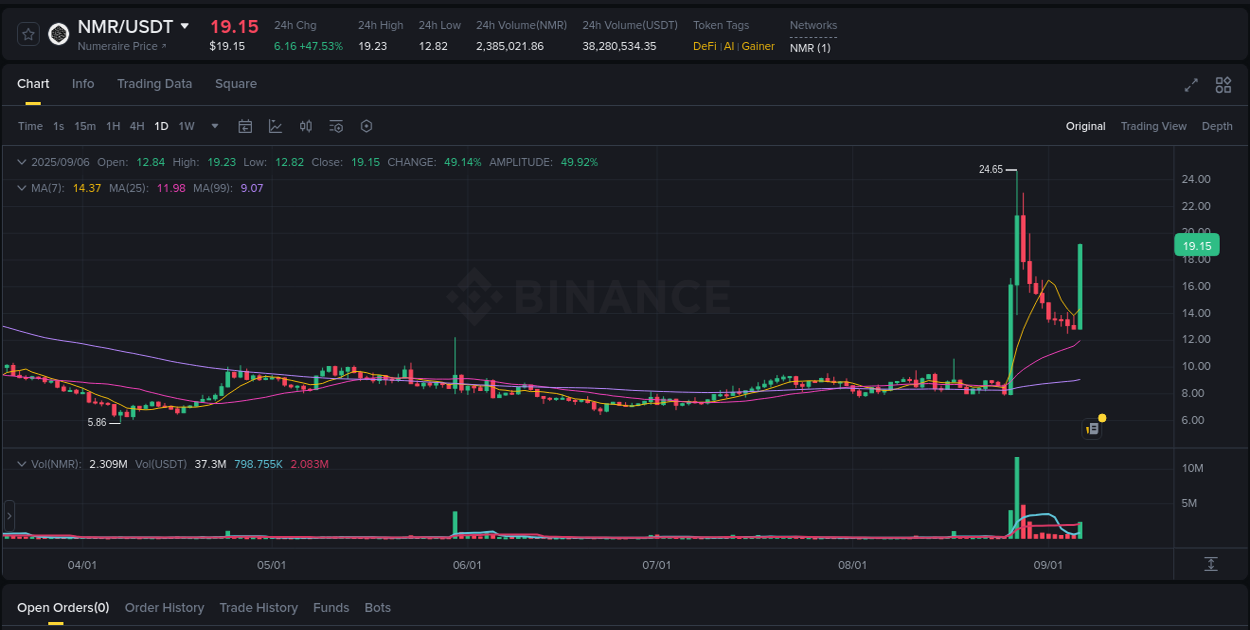Viewport: 1250px width, 630px height.
Task: Open the widgets layout grid icon
Action: tap(1223, 86)
